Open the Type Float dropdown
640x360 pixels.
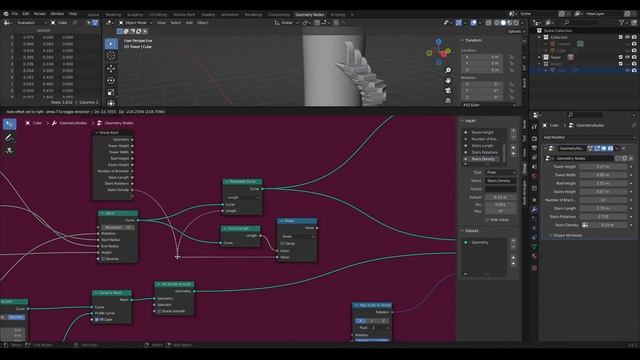coord(500,173)
